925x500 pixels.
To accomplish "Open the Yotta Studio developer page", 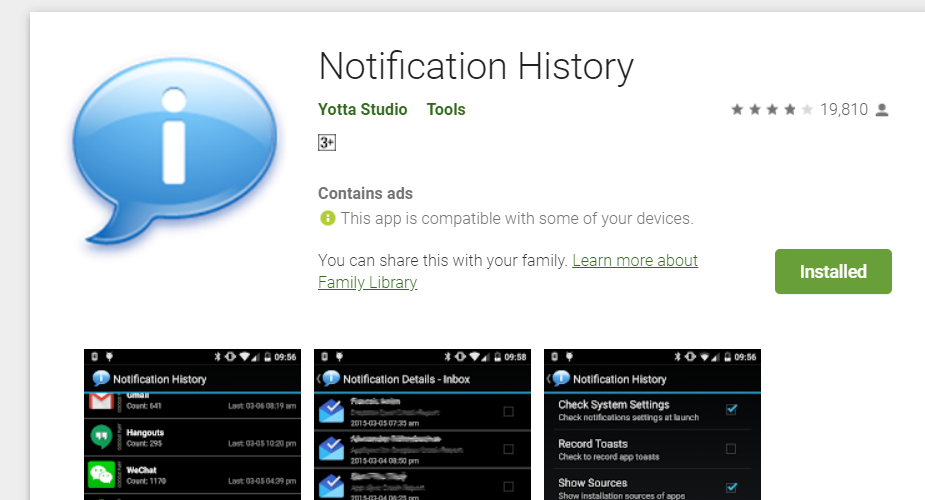I will click(363, 110).
